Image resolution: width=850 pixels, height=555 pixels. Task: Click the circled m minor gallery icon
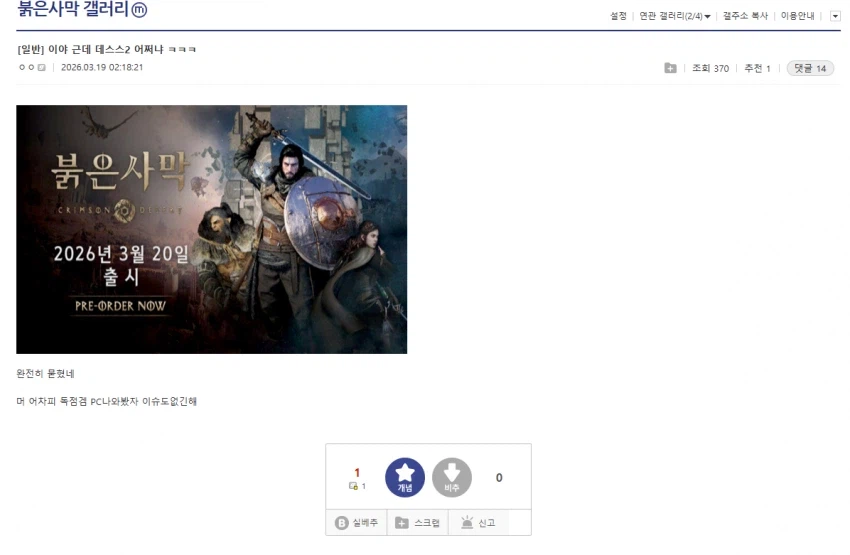tap(139, 10)
